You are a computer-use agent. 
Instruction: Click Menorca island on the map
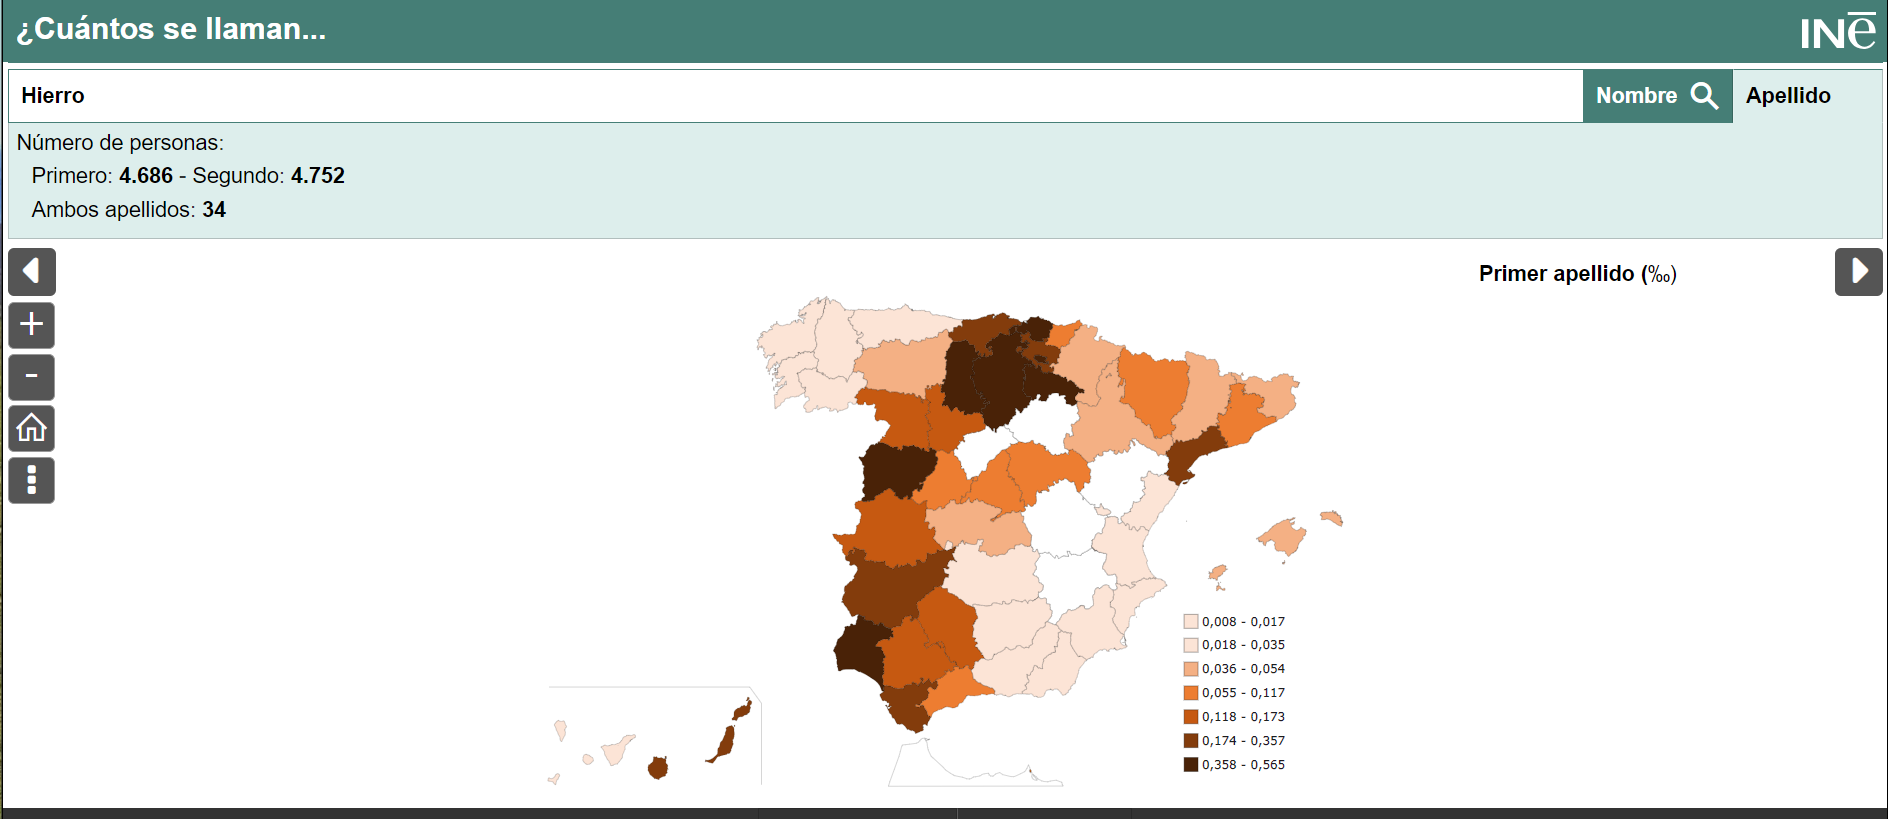pyautogui.click(x=1332, y=518)
